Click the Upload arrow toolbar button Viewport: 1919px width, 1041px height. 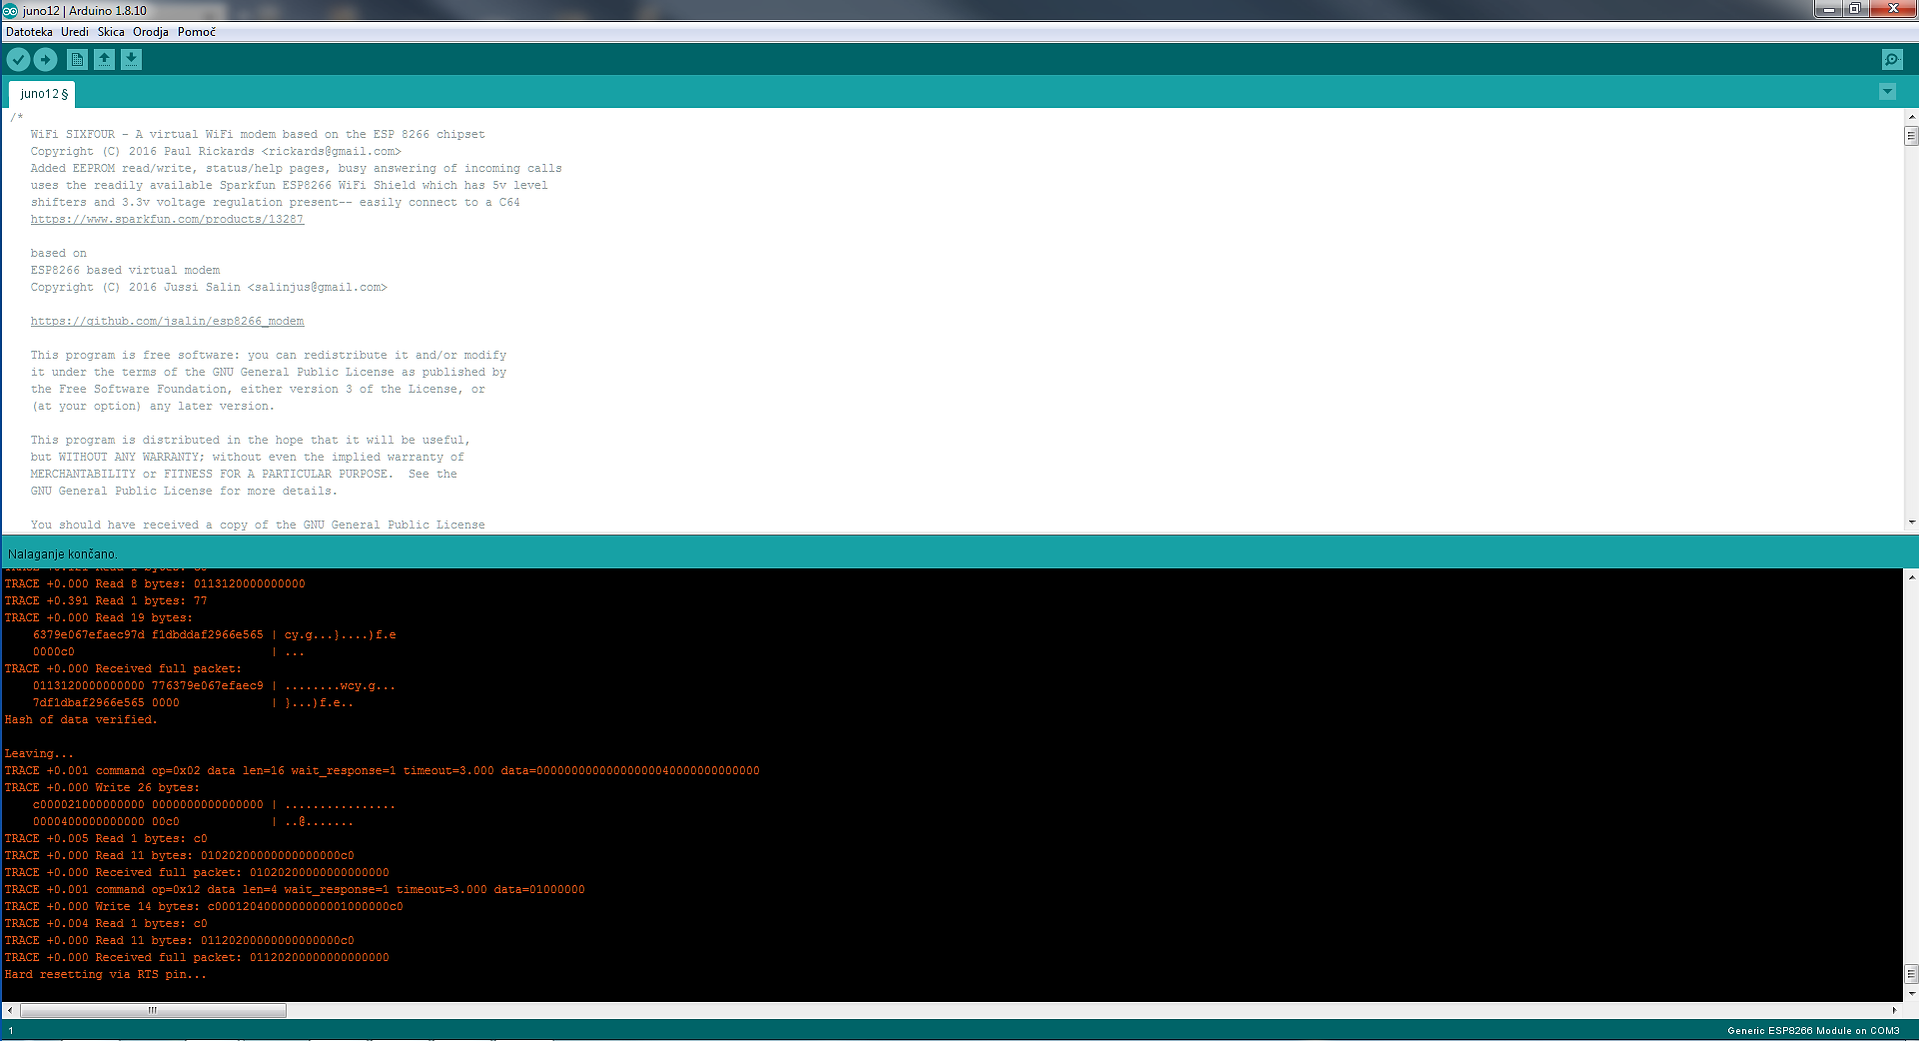[x=45, y=60]
